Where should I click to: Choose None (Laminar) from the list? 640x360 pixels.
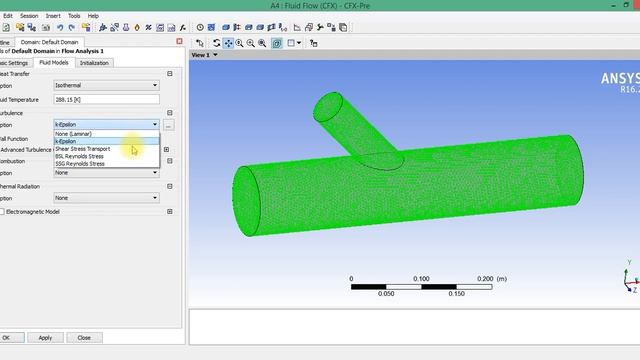[x=106, y=134]
